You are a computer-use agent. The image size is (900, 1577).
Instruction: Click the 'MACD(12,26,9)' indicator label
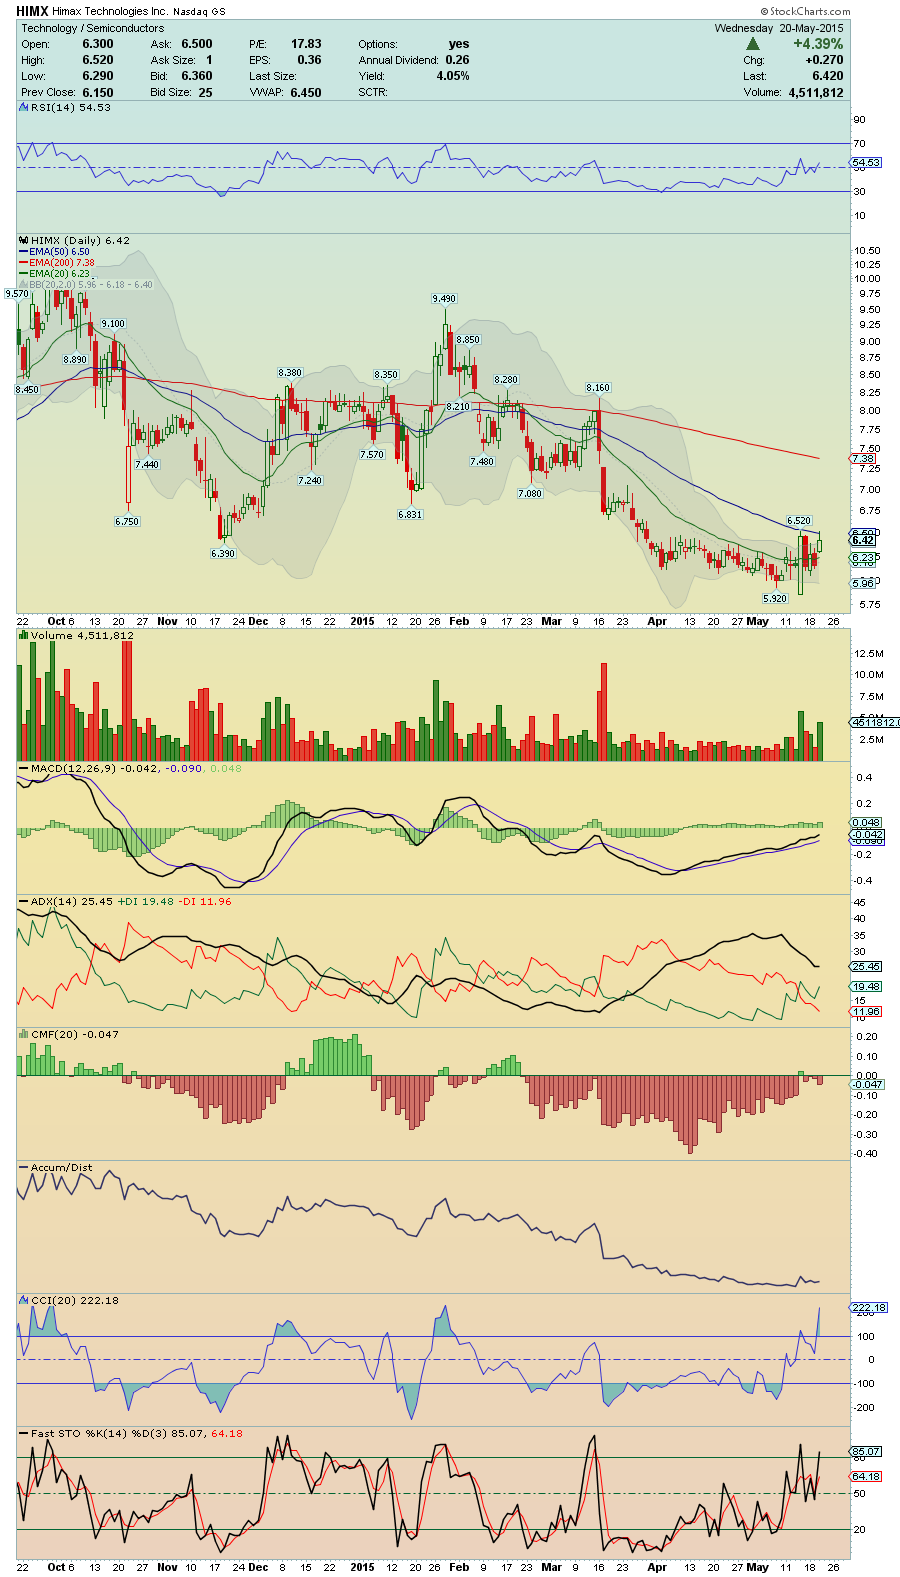tap(73, 768)
